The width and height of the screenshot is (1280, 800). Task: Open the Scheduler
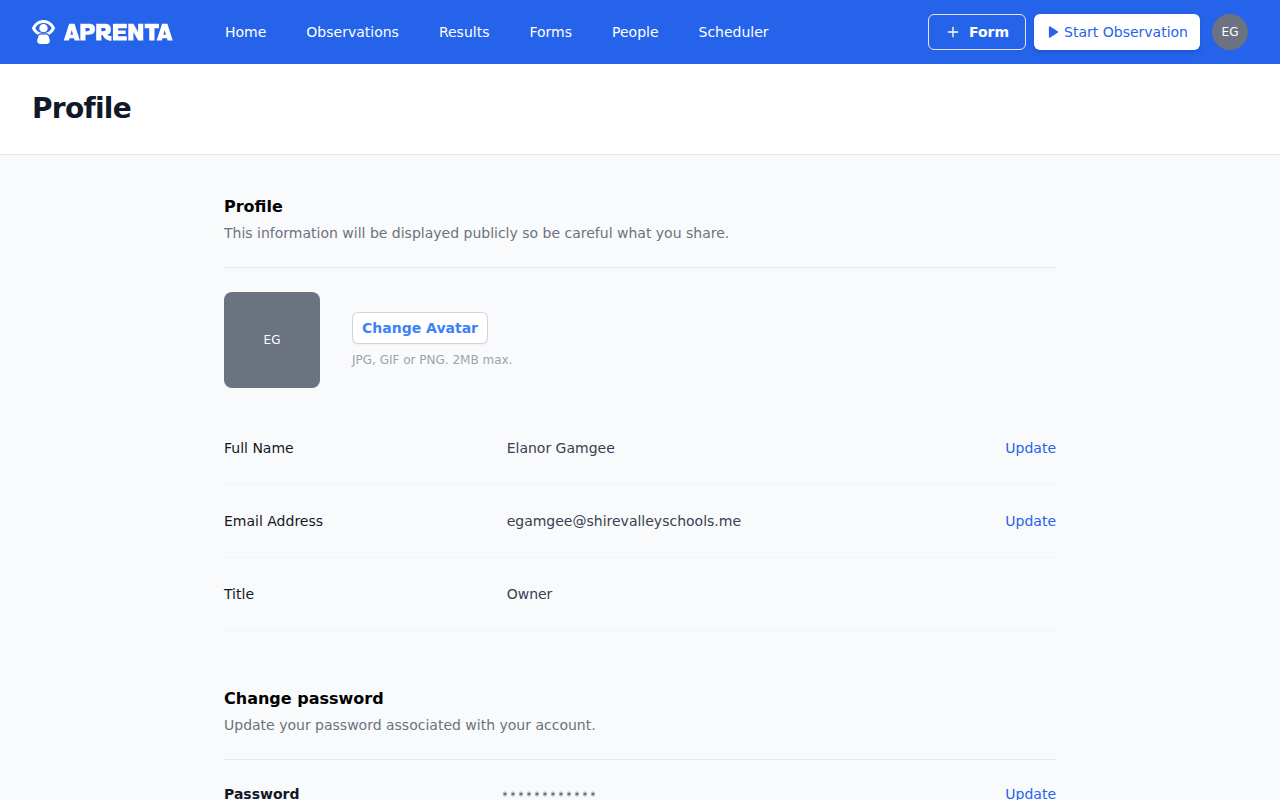coord(733,32)
